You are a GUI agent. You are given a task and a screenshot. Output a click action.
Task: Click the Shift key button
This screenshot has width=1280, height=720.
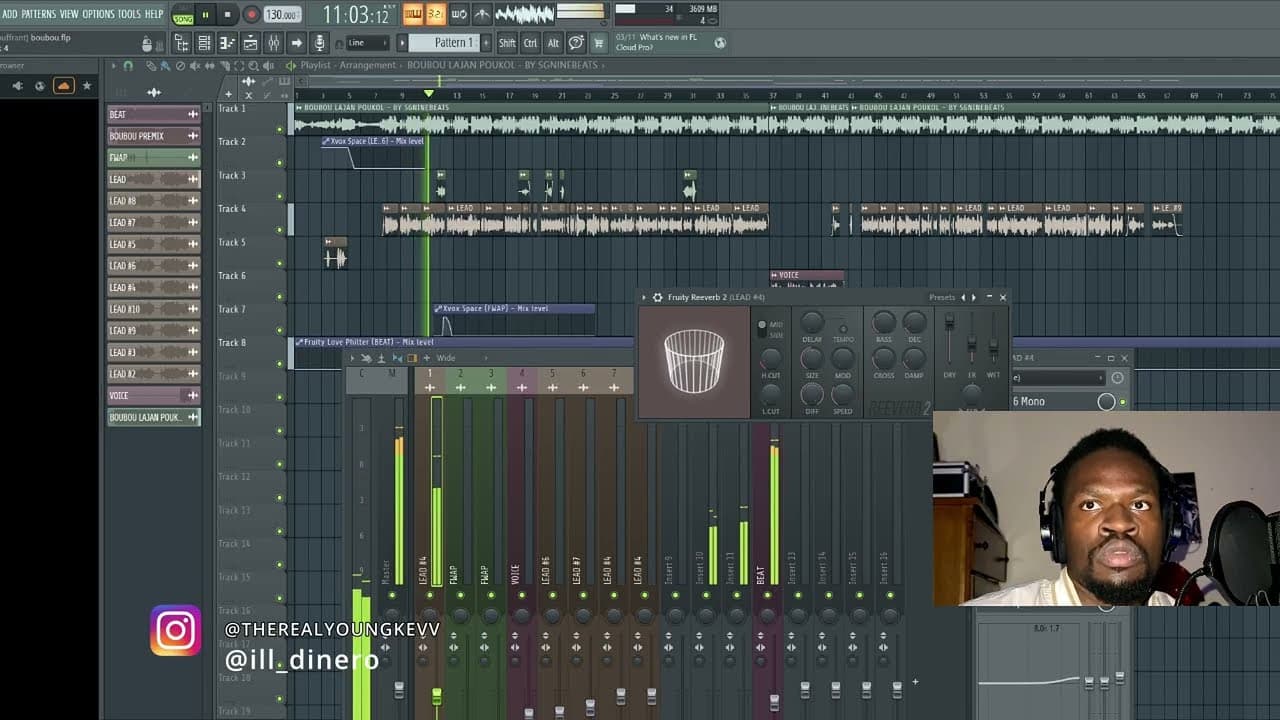point(507,43)
